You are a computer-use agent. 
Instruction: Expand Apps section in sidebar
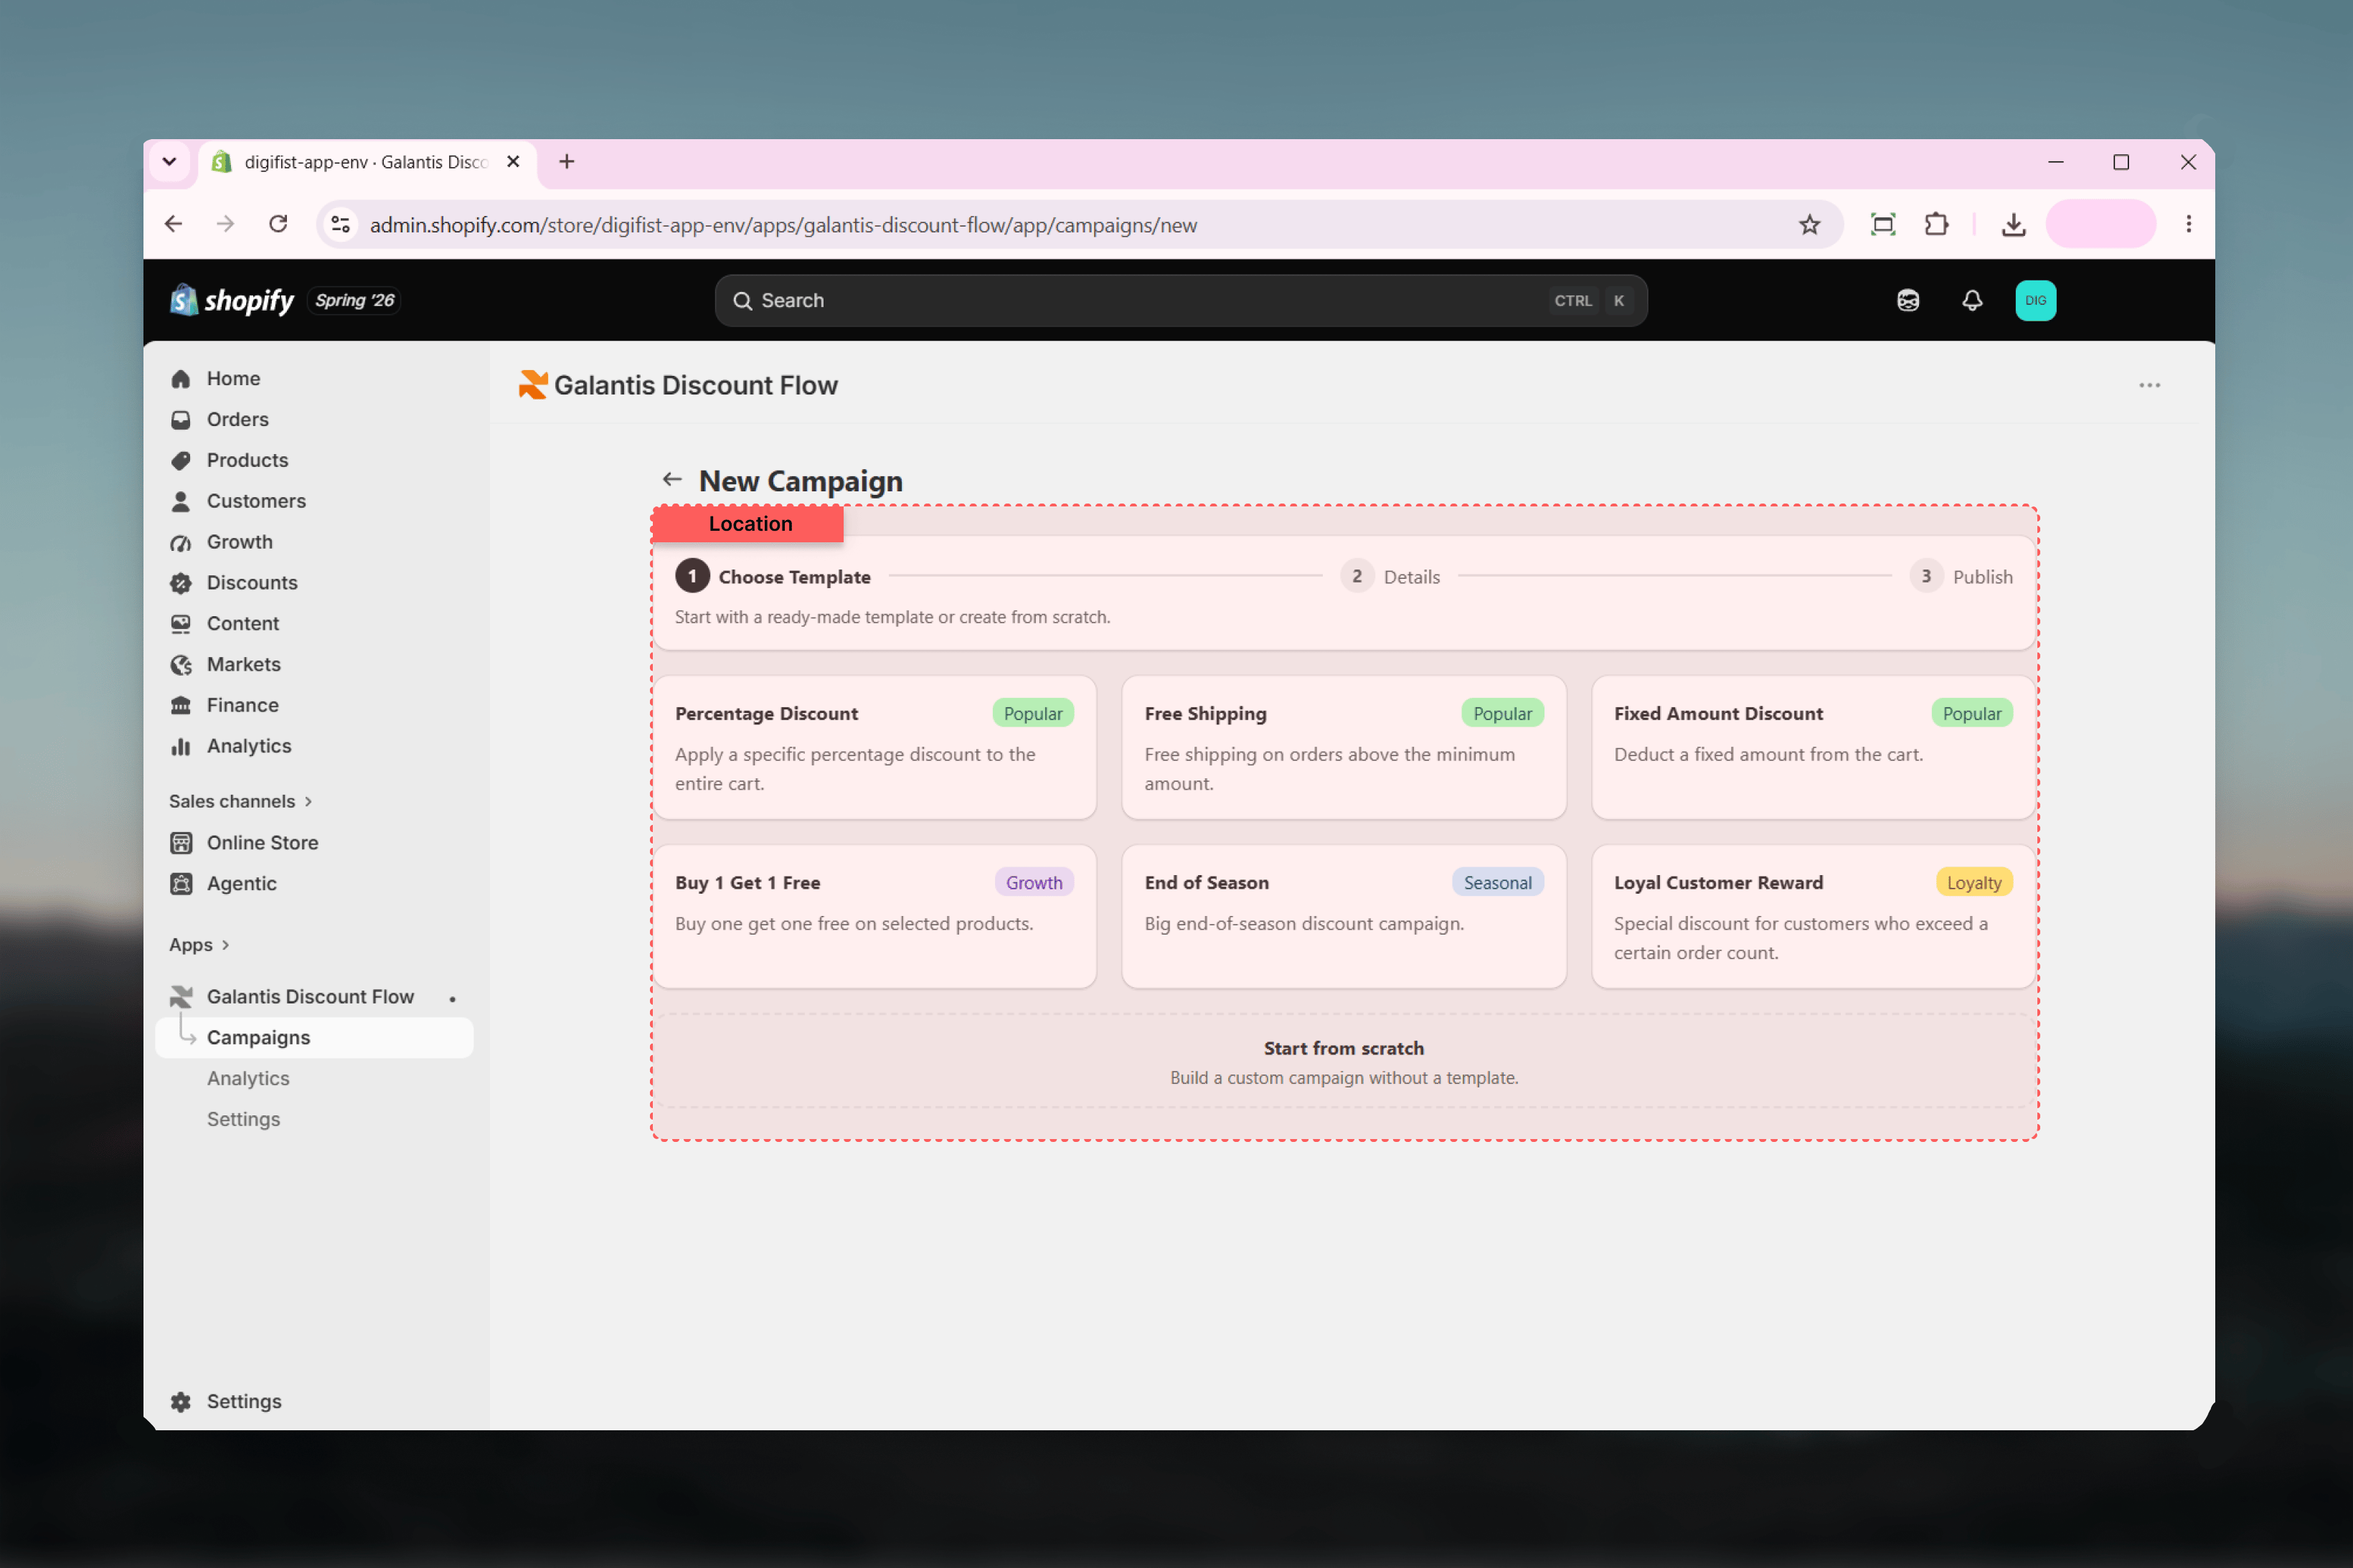(200, 945)
